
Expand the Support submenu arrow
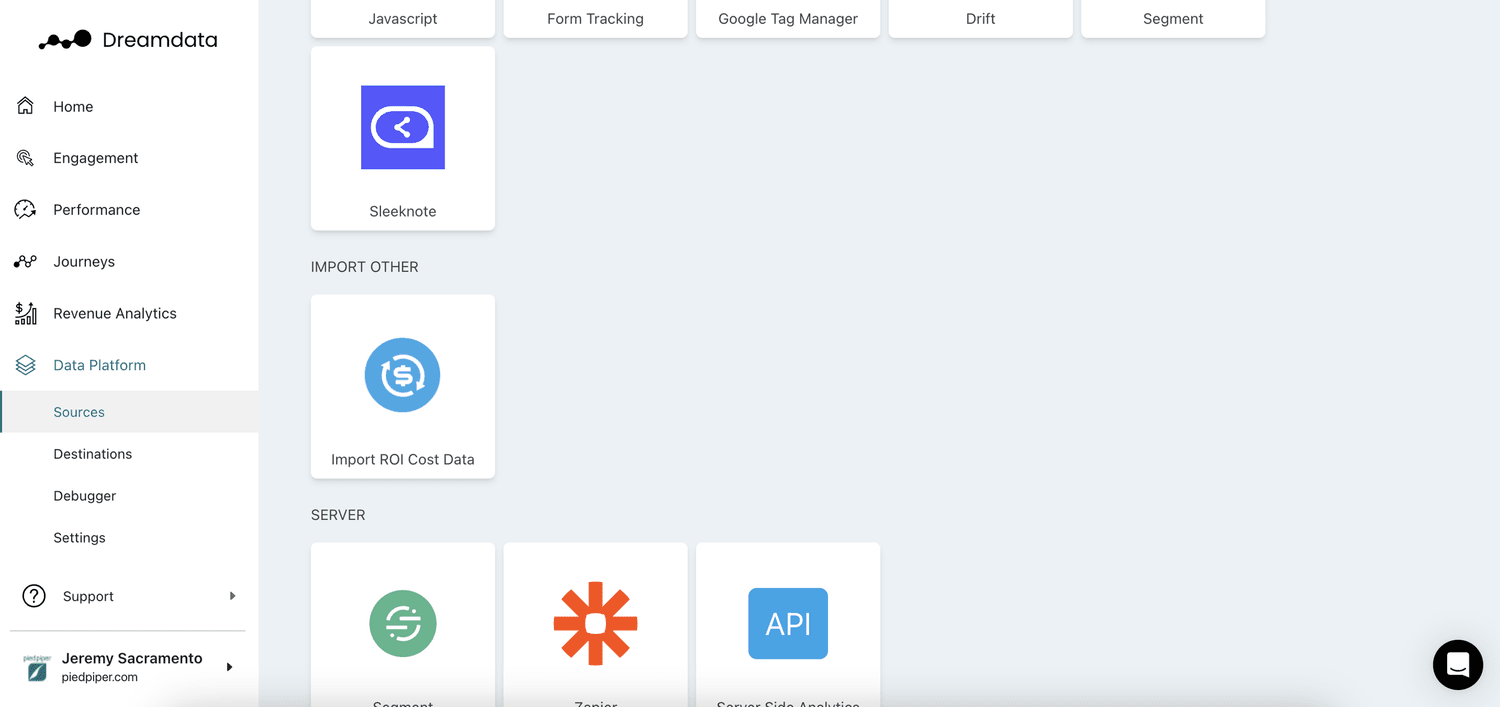point(232,596)
